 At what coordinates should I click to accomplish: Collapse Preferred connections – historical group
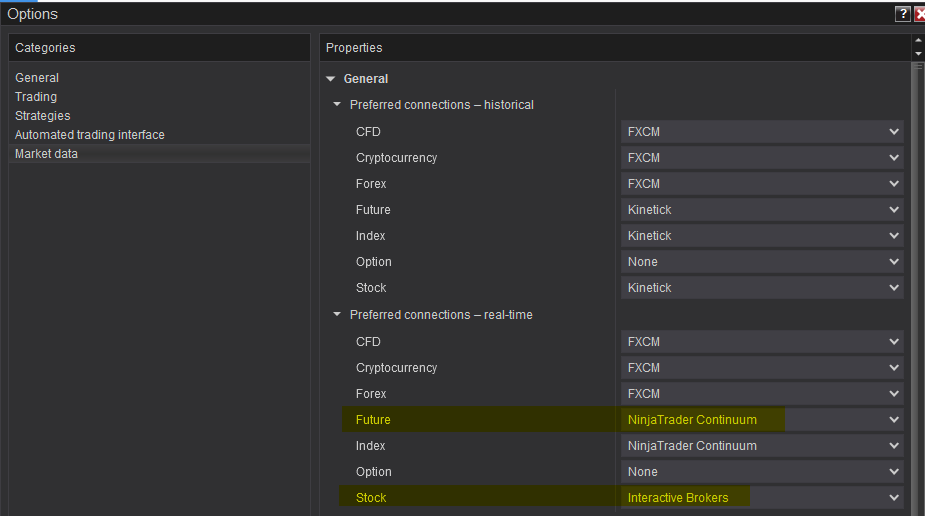[337, 104]
